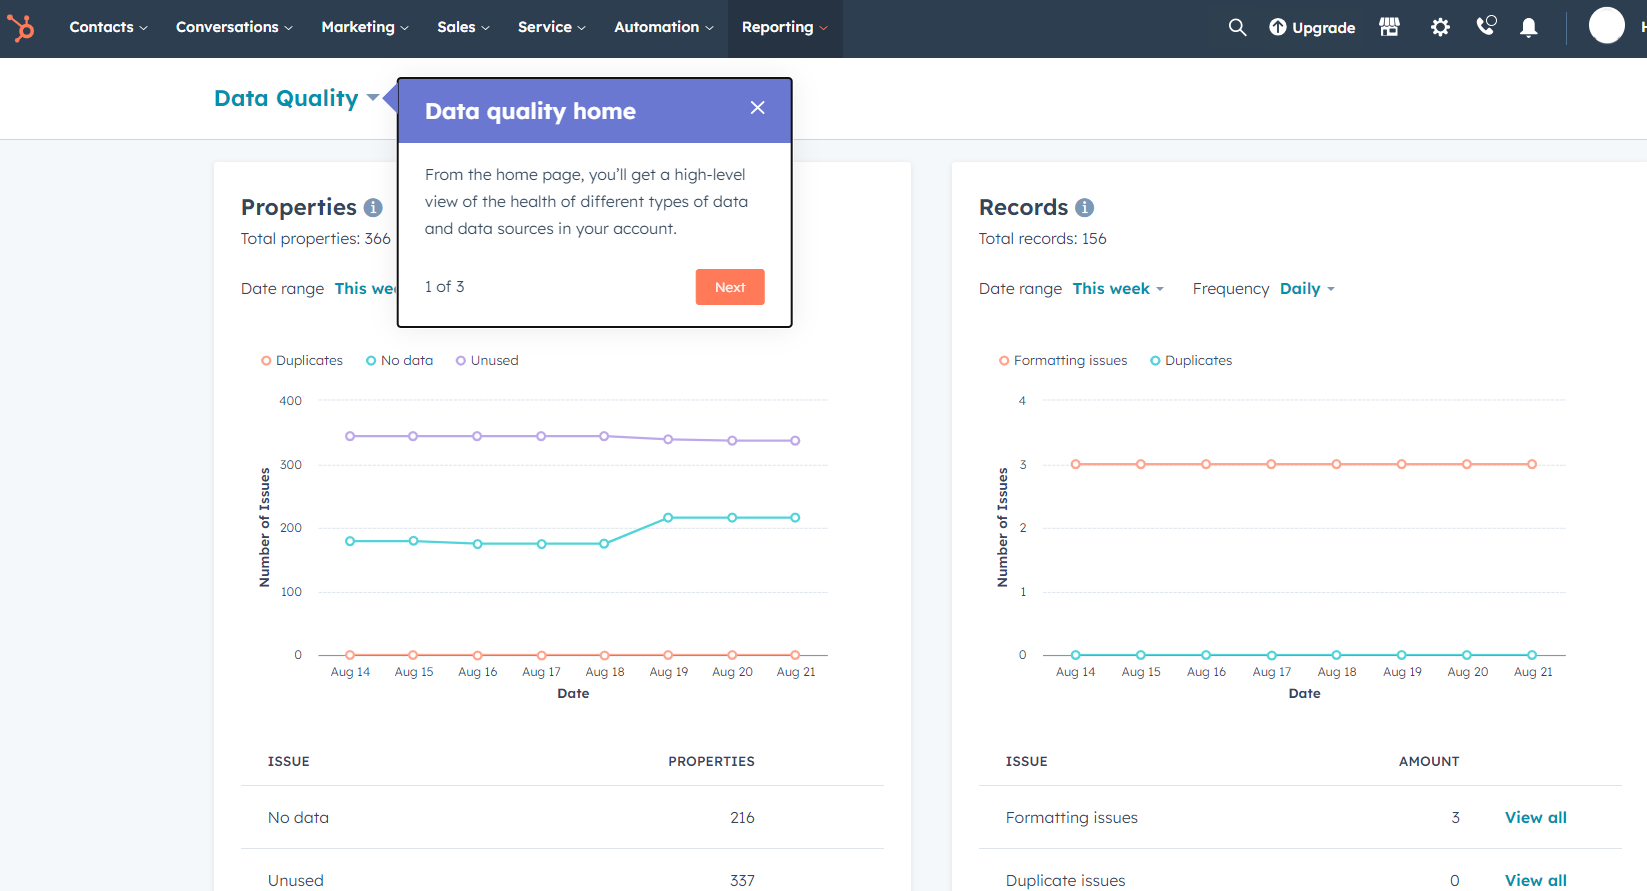The height and width of the screenshot is (891, 1647).
Task: Toggle Duplicates series in Properties chart legend
Action: (302, 361)
